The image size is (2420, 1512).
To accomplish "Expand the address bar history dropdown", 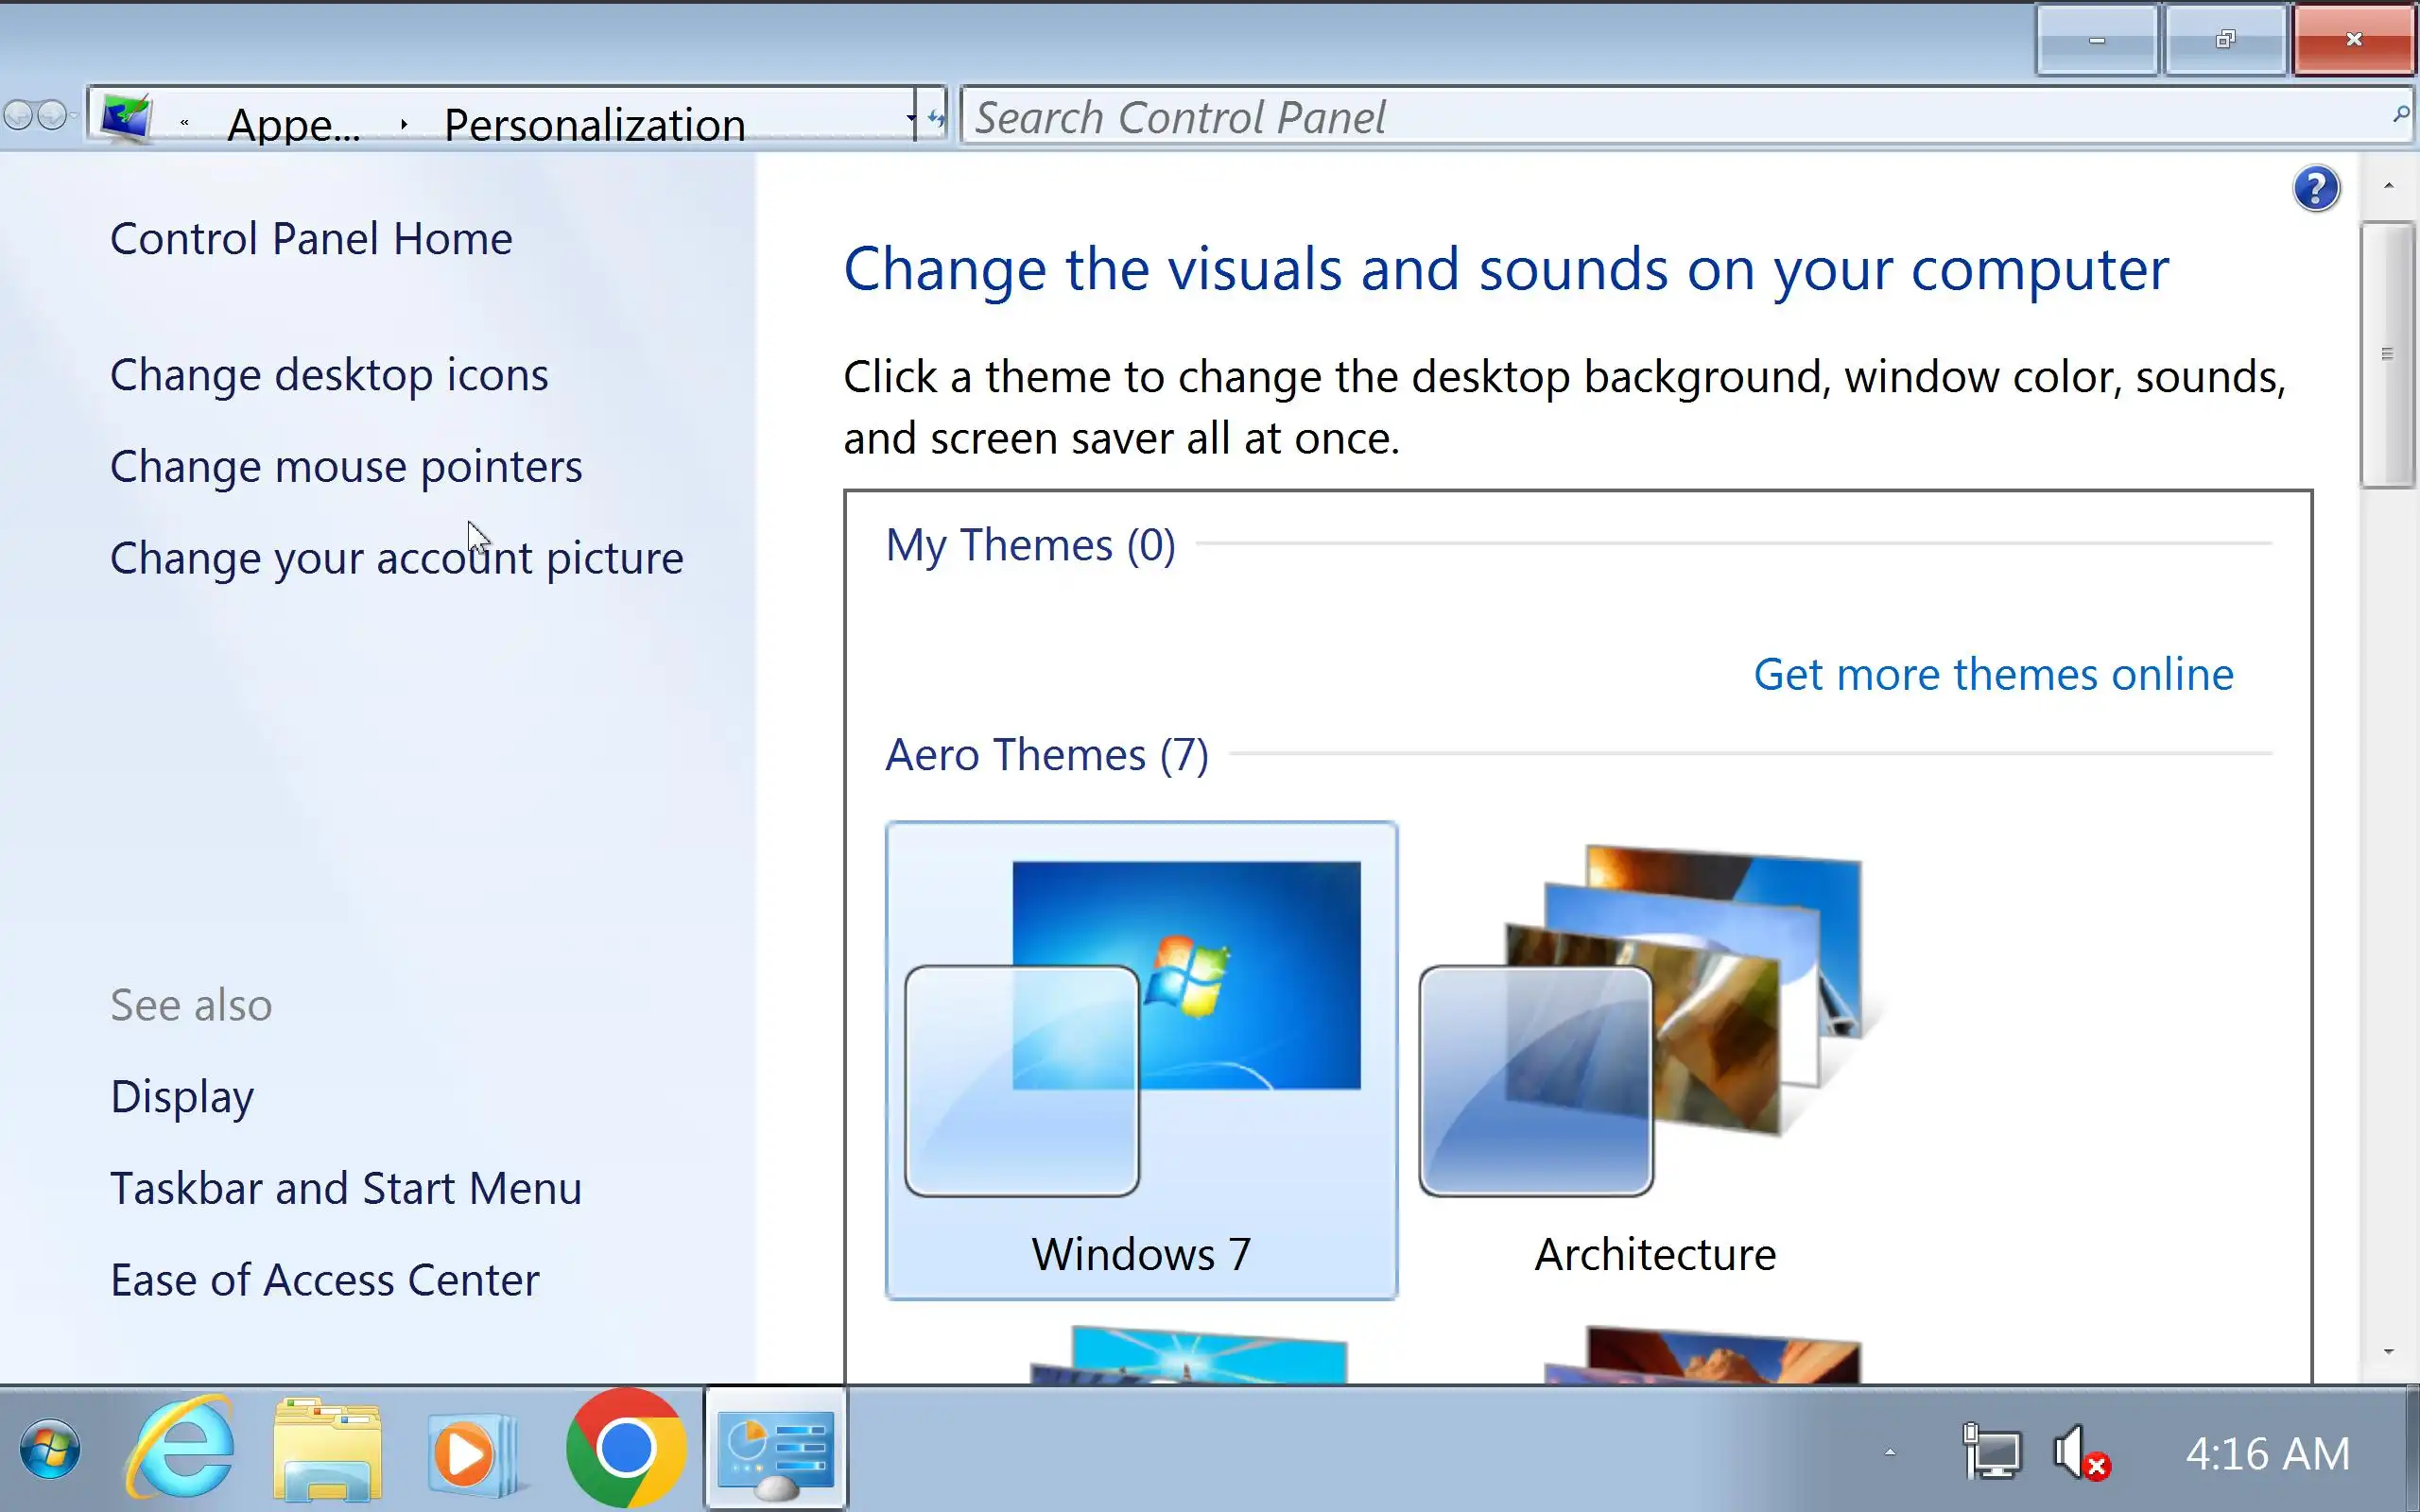I will tap(911, 118).
